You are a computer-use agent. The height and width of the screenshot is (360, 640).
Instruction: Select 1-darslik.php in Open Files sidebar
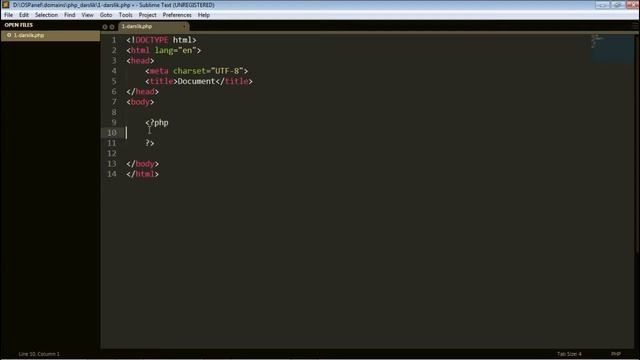coord(50,36)
